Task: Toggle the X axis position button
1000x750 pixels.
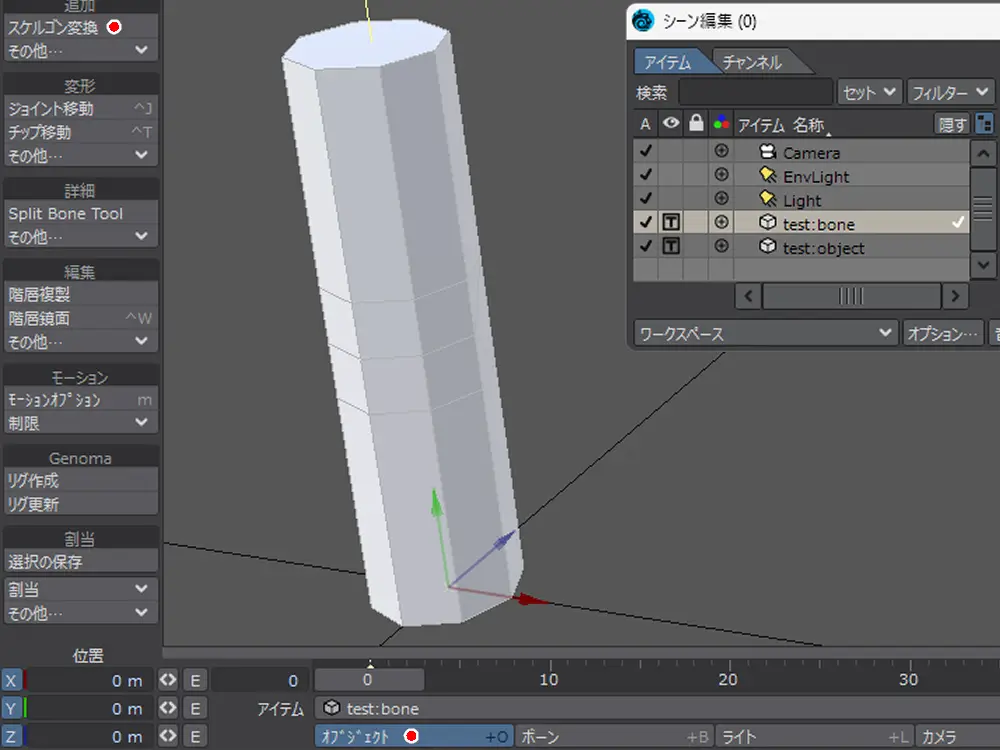Action: click(12, 681)
